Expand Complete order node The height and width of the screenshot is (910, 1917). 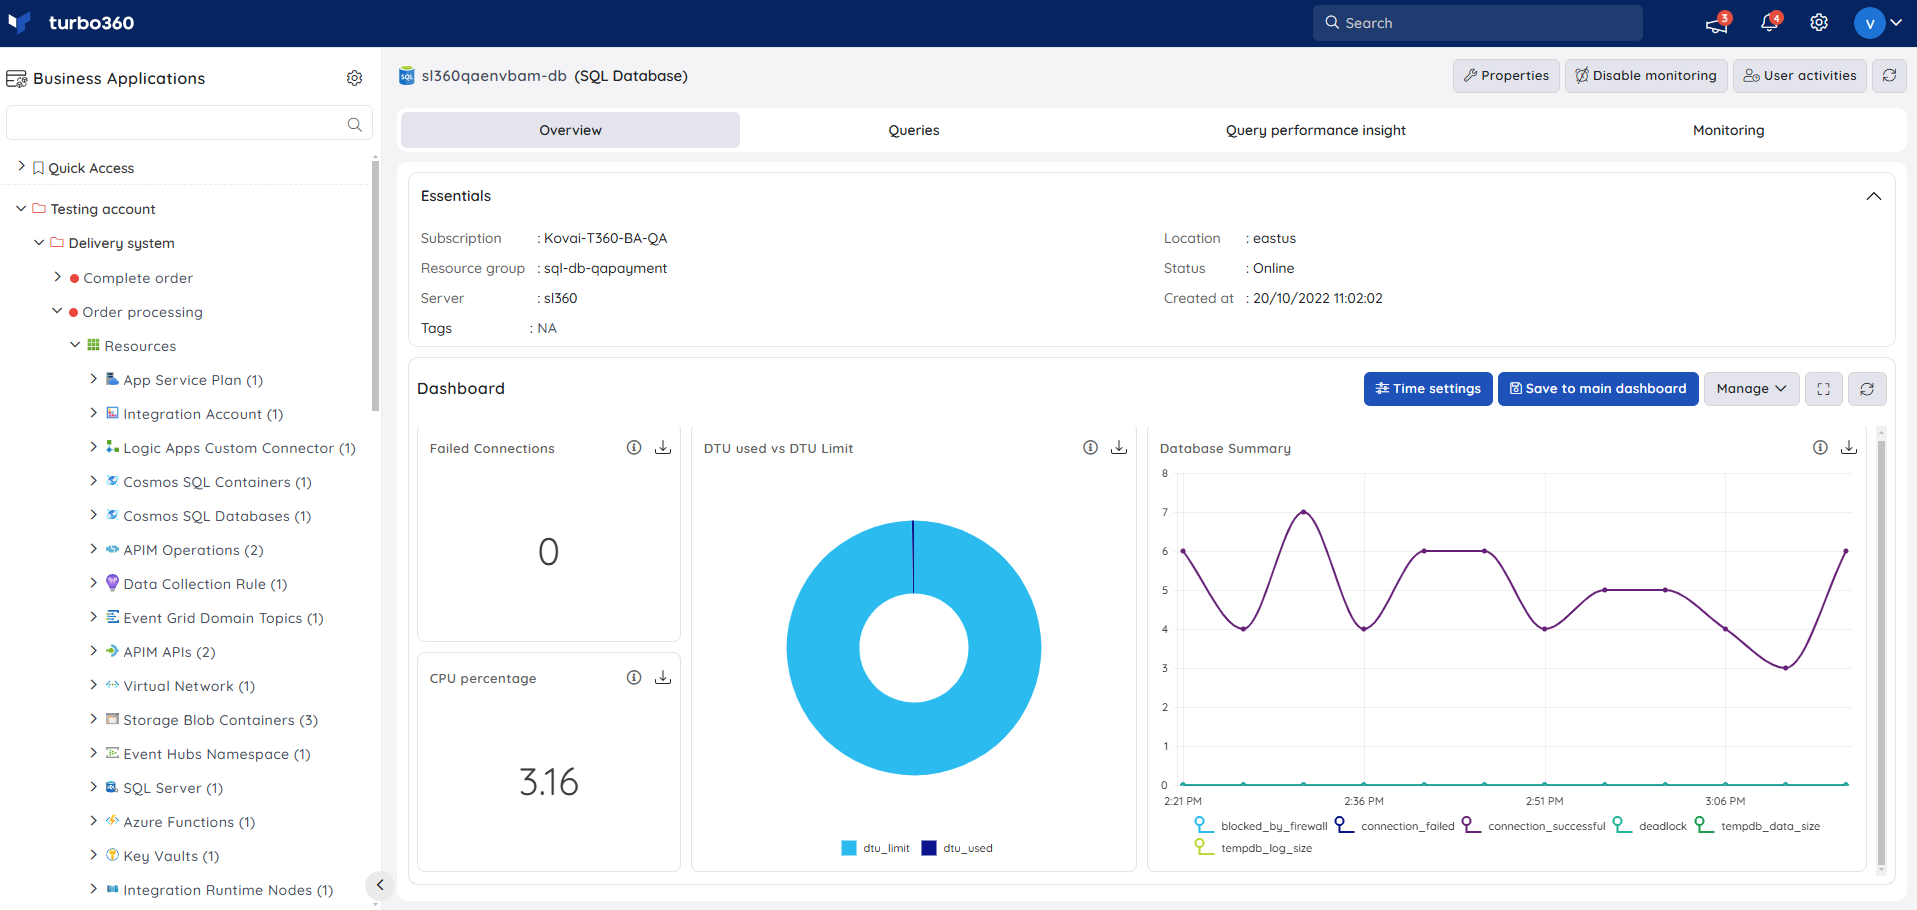coord(57,277)
